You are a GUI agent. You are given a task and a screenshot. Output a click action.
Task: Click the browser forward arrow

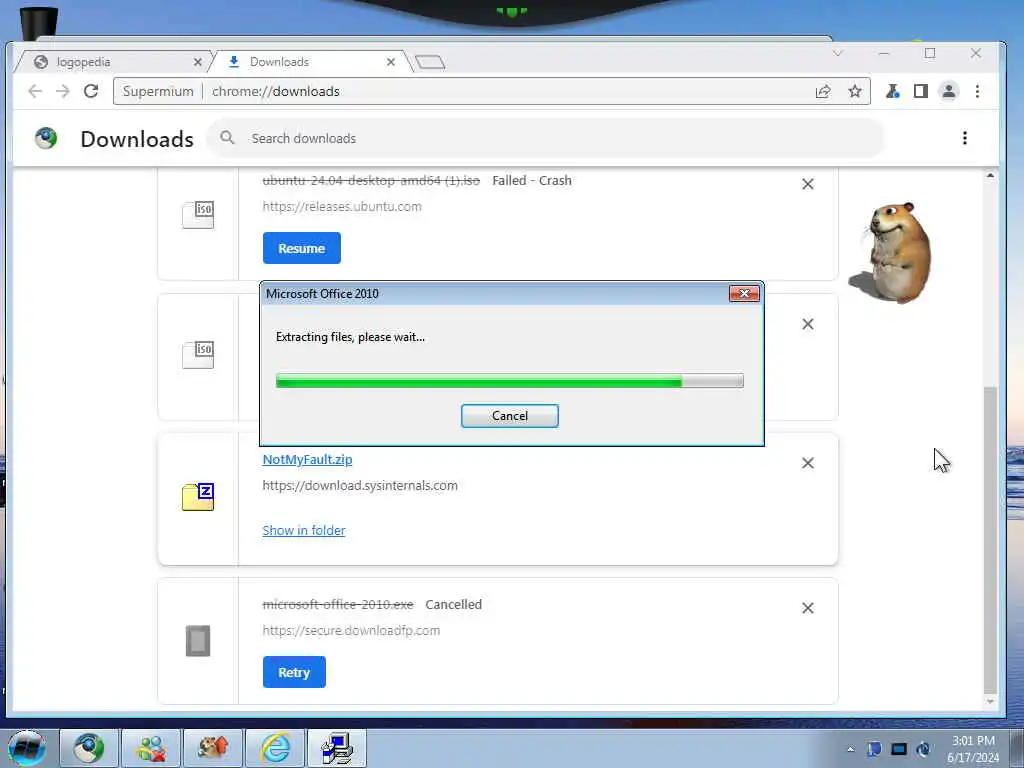pos(63,91)
